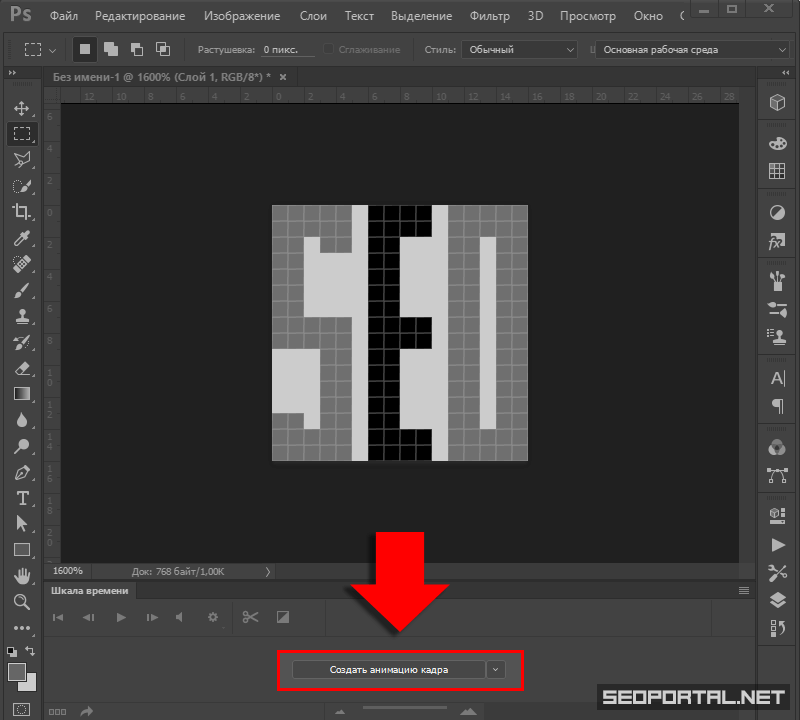Enable add to selection mode
This screenshot has width=800, height=720.
109,49
